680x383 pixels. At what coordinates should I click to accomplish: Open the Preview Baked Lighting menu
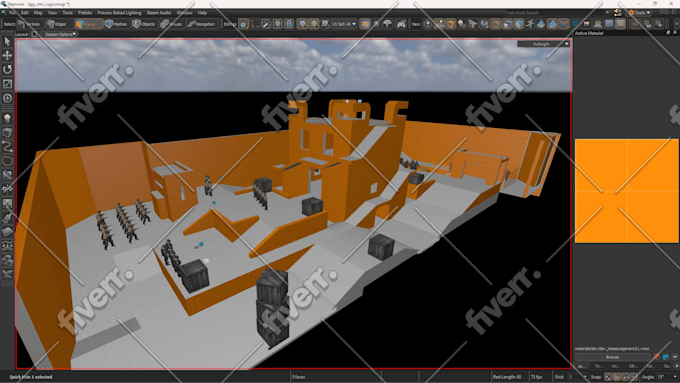click(119, 13)
